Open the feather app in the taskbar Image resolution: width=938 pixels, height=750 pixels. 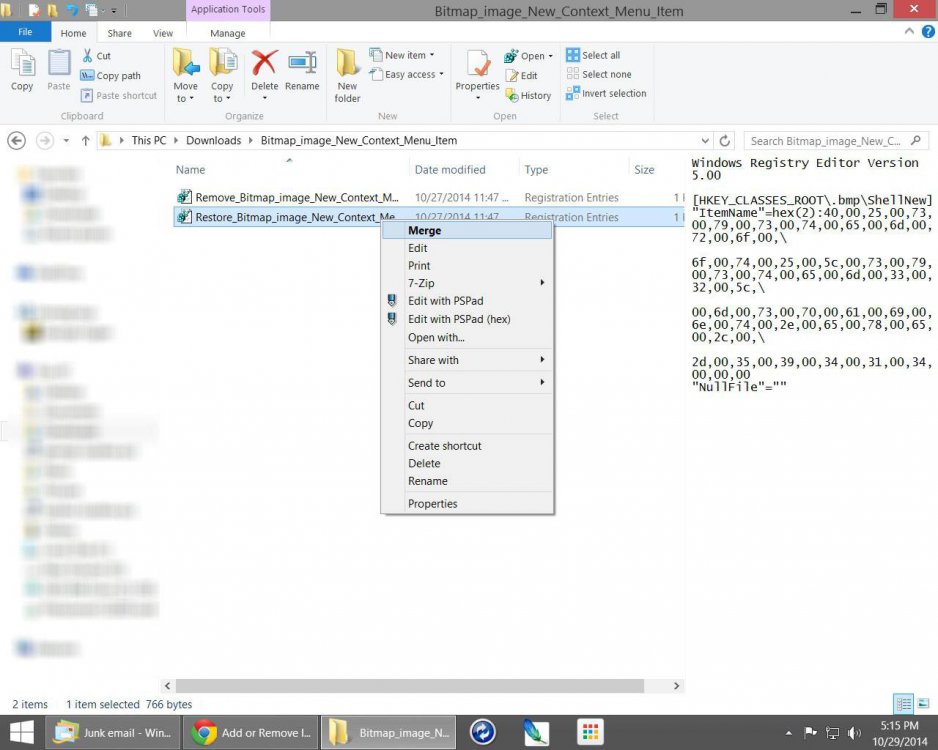point(536,733)
